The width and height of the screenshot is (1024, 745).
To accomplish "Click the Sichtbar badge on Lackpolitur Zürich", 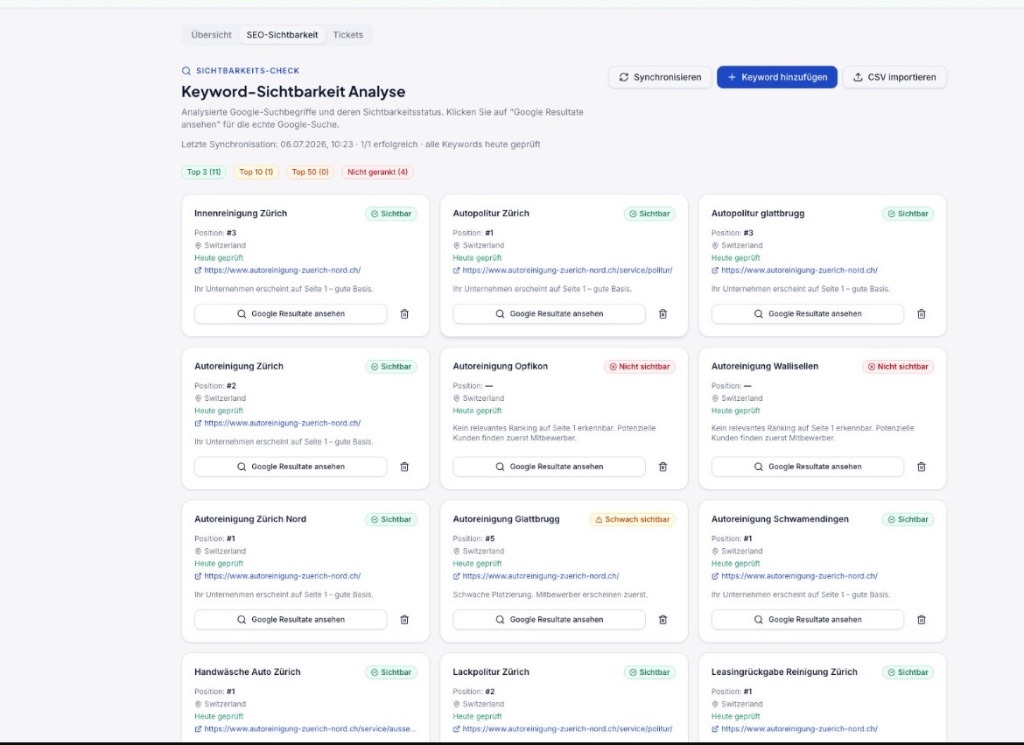I will 649,672.
